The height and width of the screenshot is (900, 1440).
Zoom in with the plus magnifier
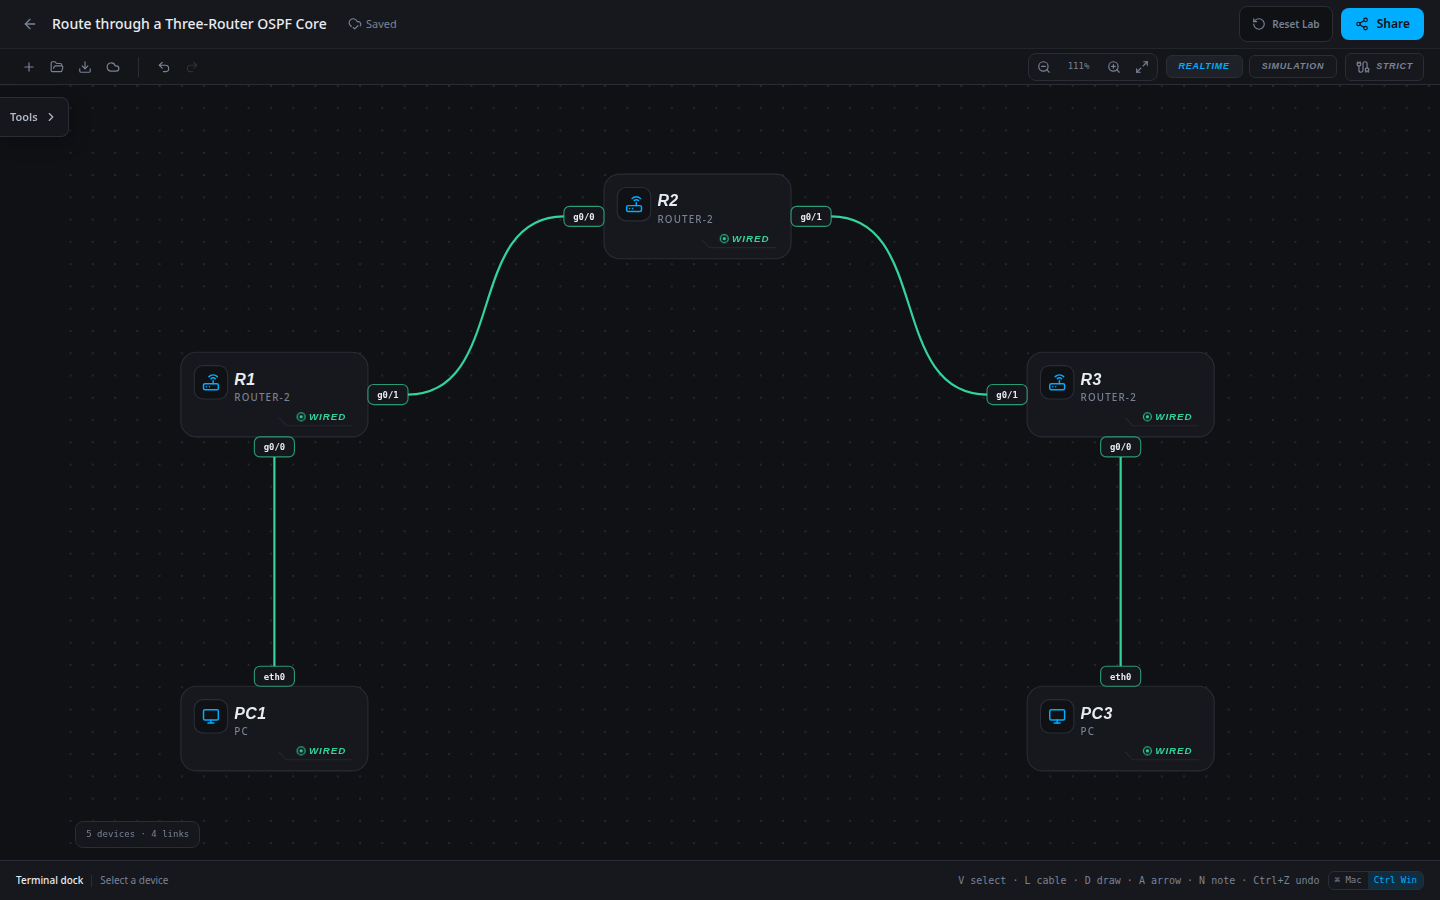point(1114,67)
